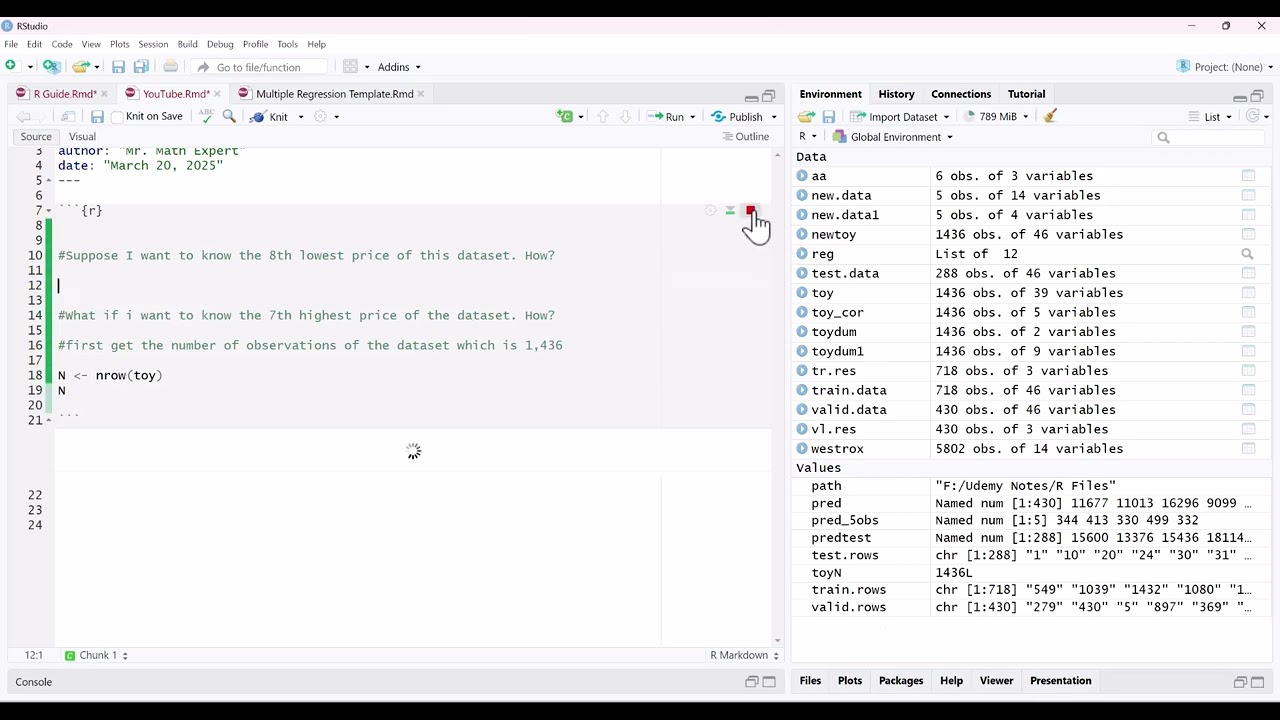The image size is (1280, 720).
Task: Open the List view dropdown
Action: 1211,117
